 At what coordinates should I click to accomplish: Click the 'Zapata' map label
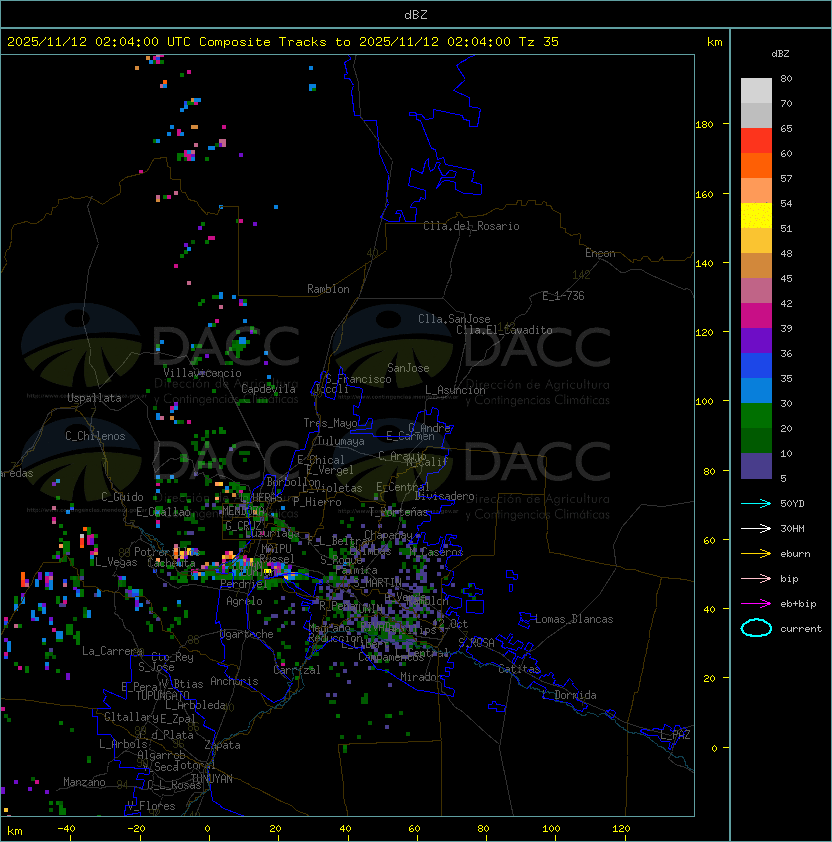pyautogui.click(x=222, y=745)
